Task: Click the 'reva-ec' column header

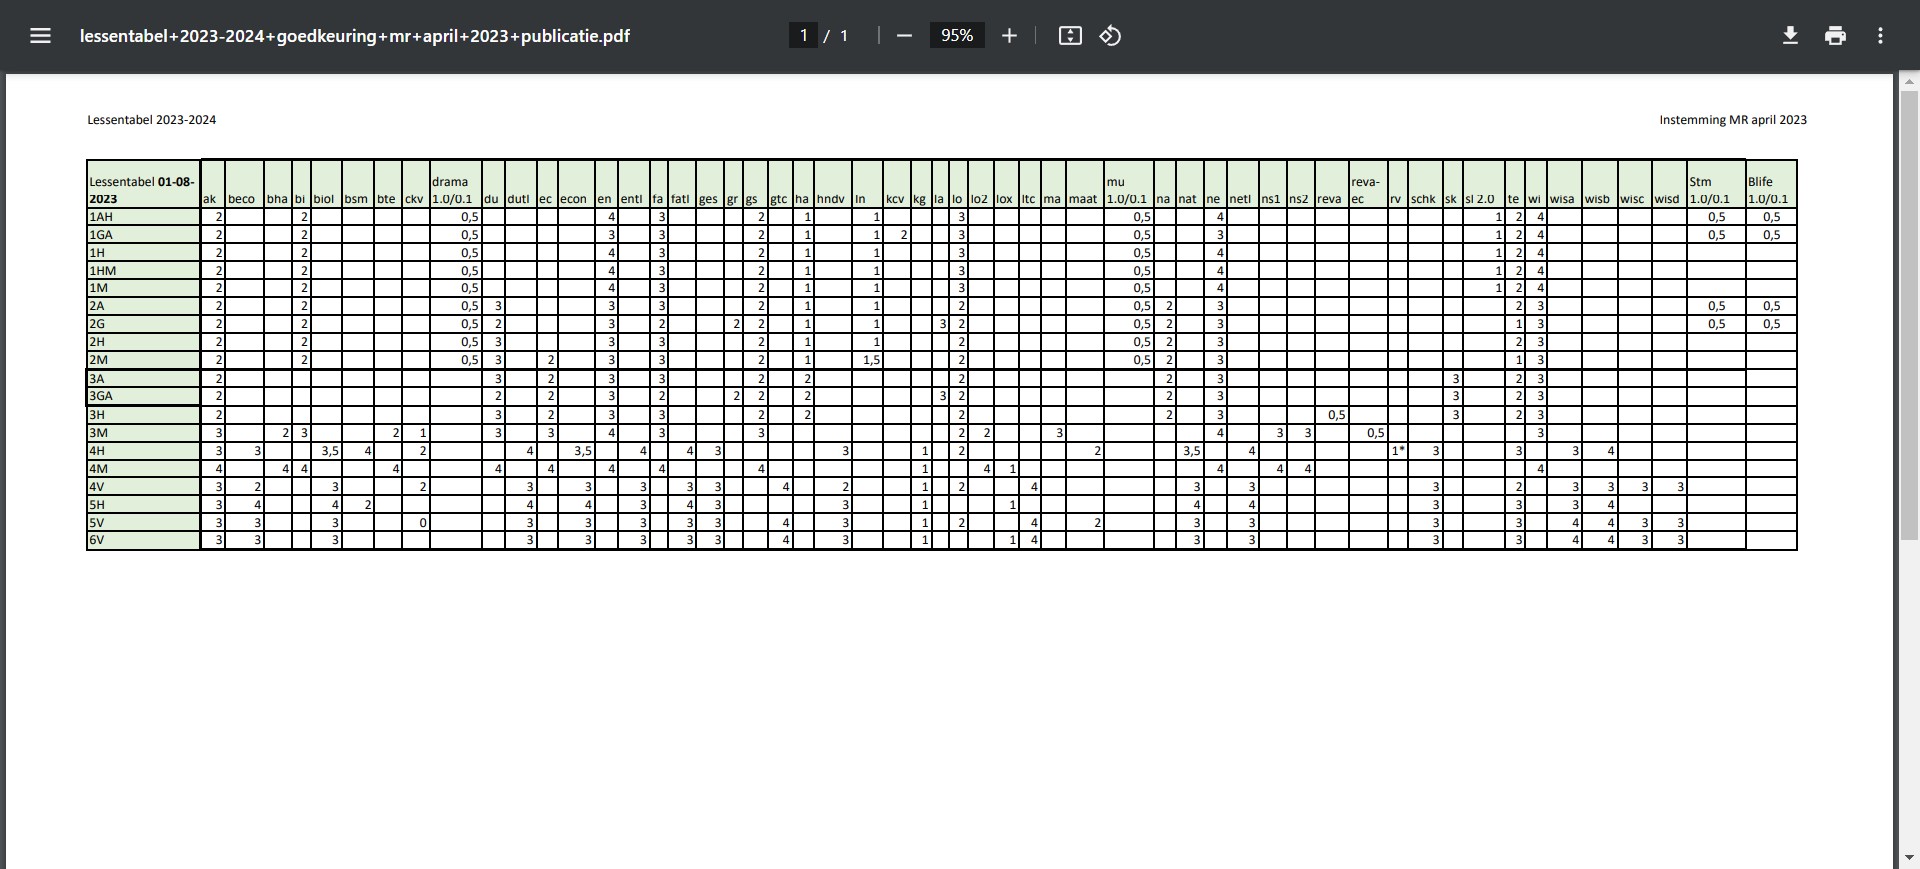Action: (1369, 184)
